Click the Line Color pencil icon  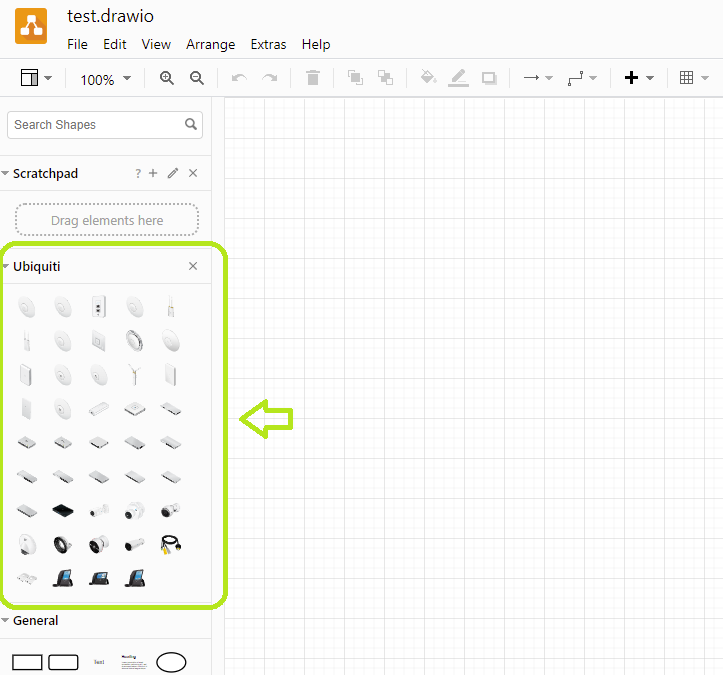click(458, 78)
